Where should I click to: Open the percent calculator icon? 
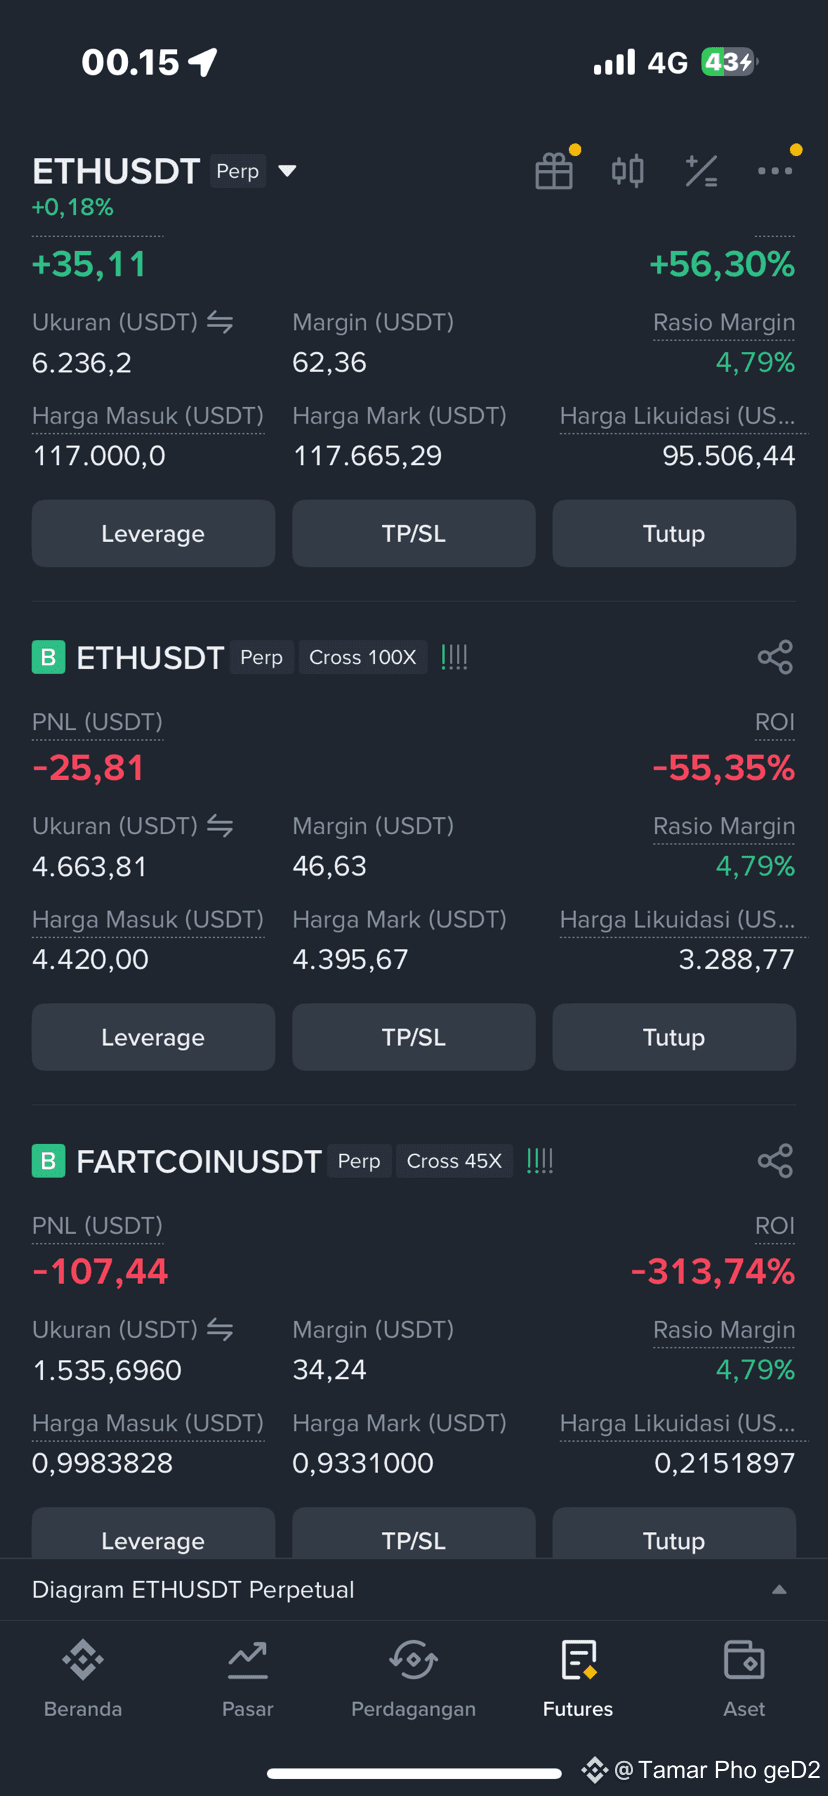(701, 171)
